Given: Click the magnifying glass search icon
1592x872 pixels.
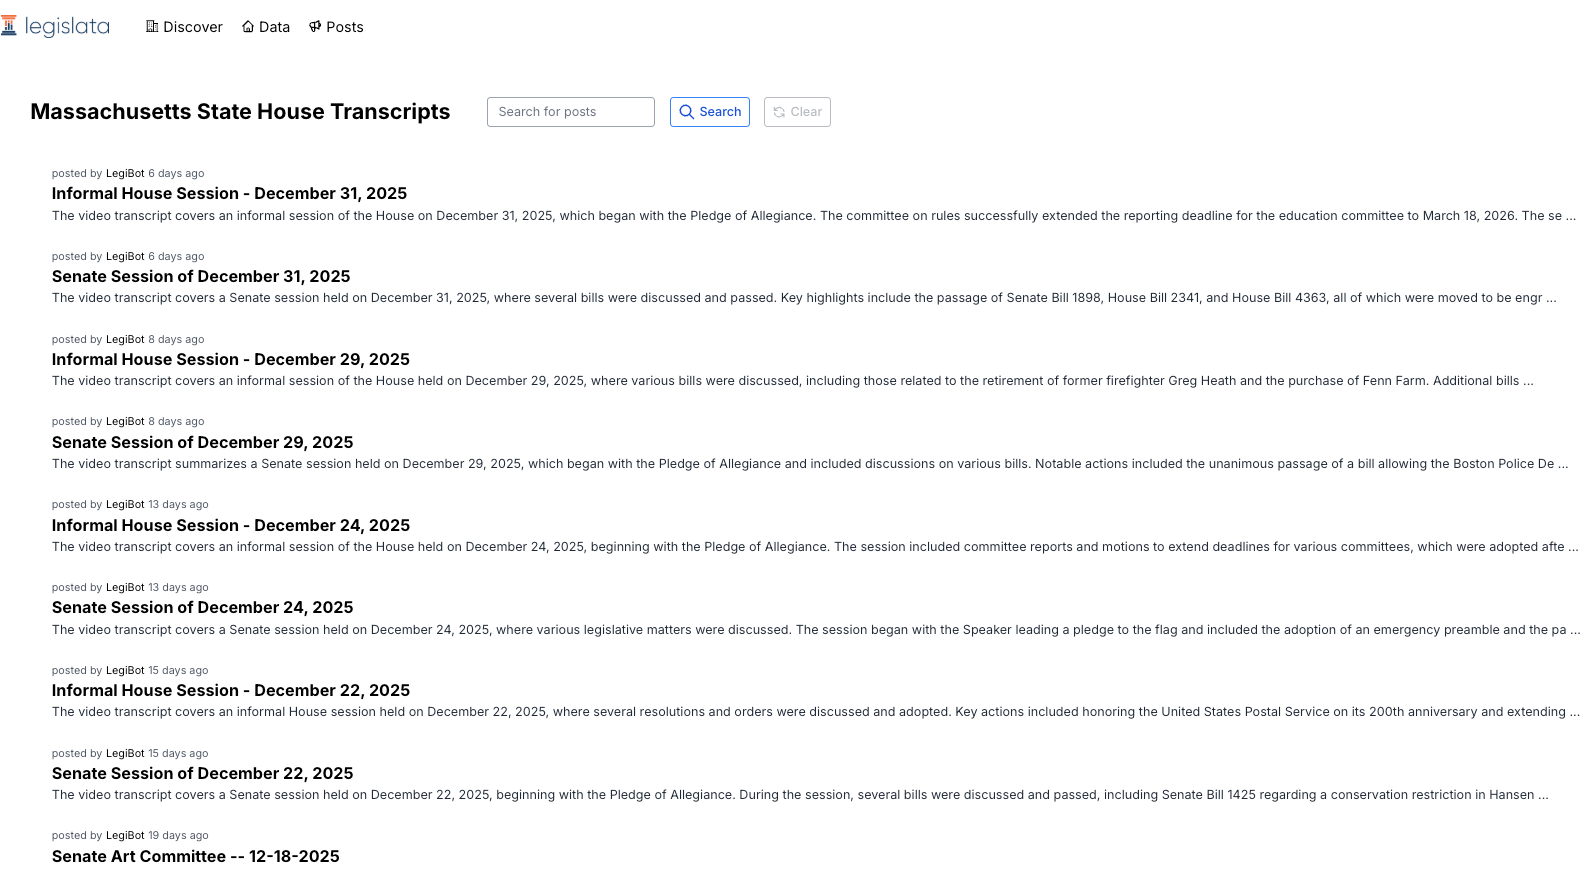Looking at the screenshot, I should point(687,112).
